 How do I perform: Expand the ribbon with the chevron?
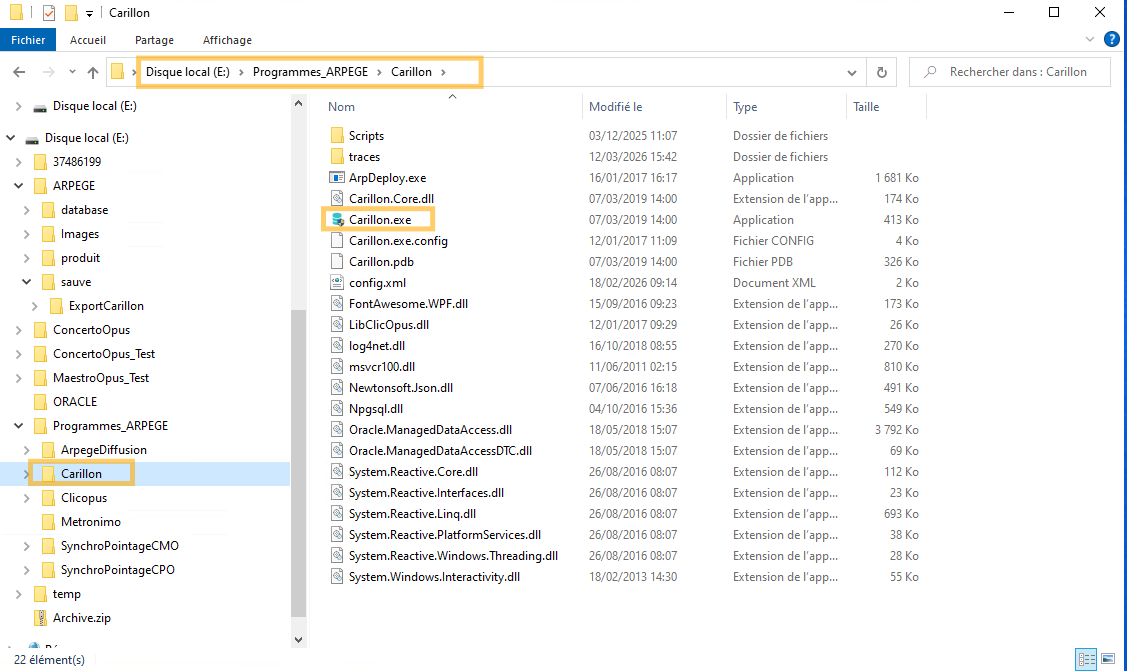click(x=1090, y=40)
